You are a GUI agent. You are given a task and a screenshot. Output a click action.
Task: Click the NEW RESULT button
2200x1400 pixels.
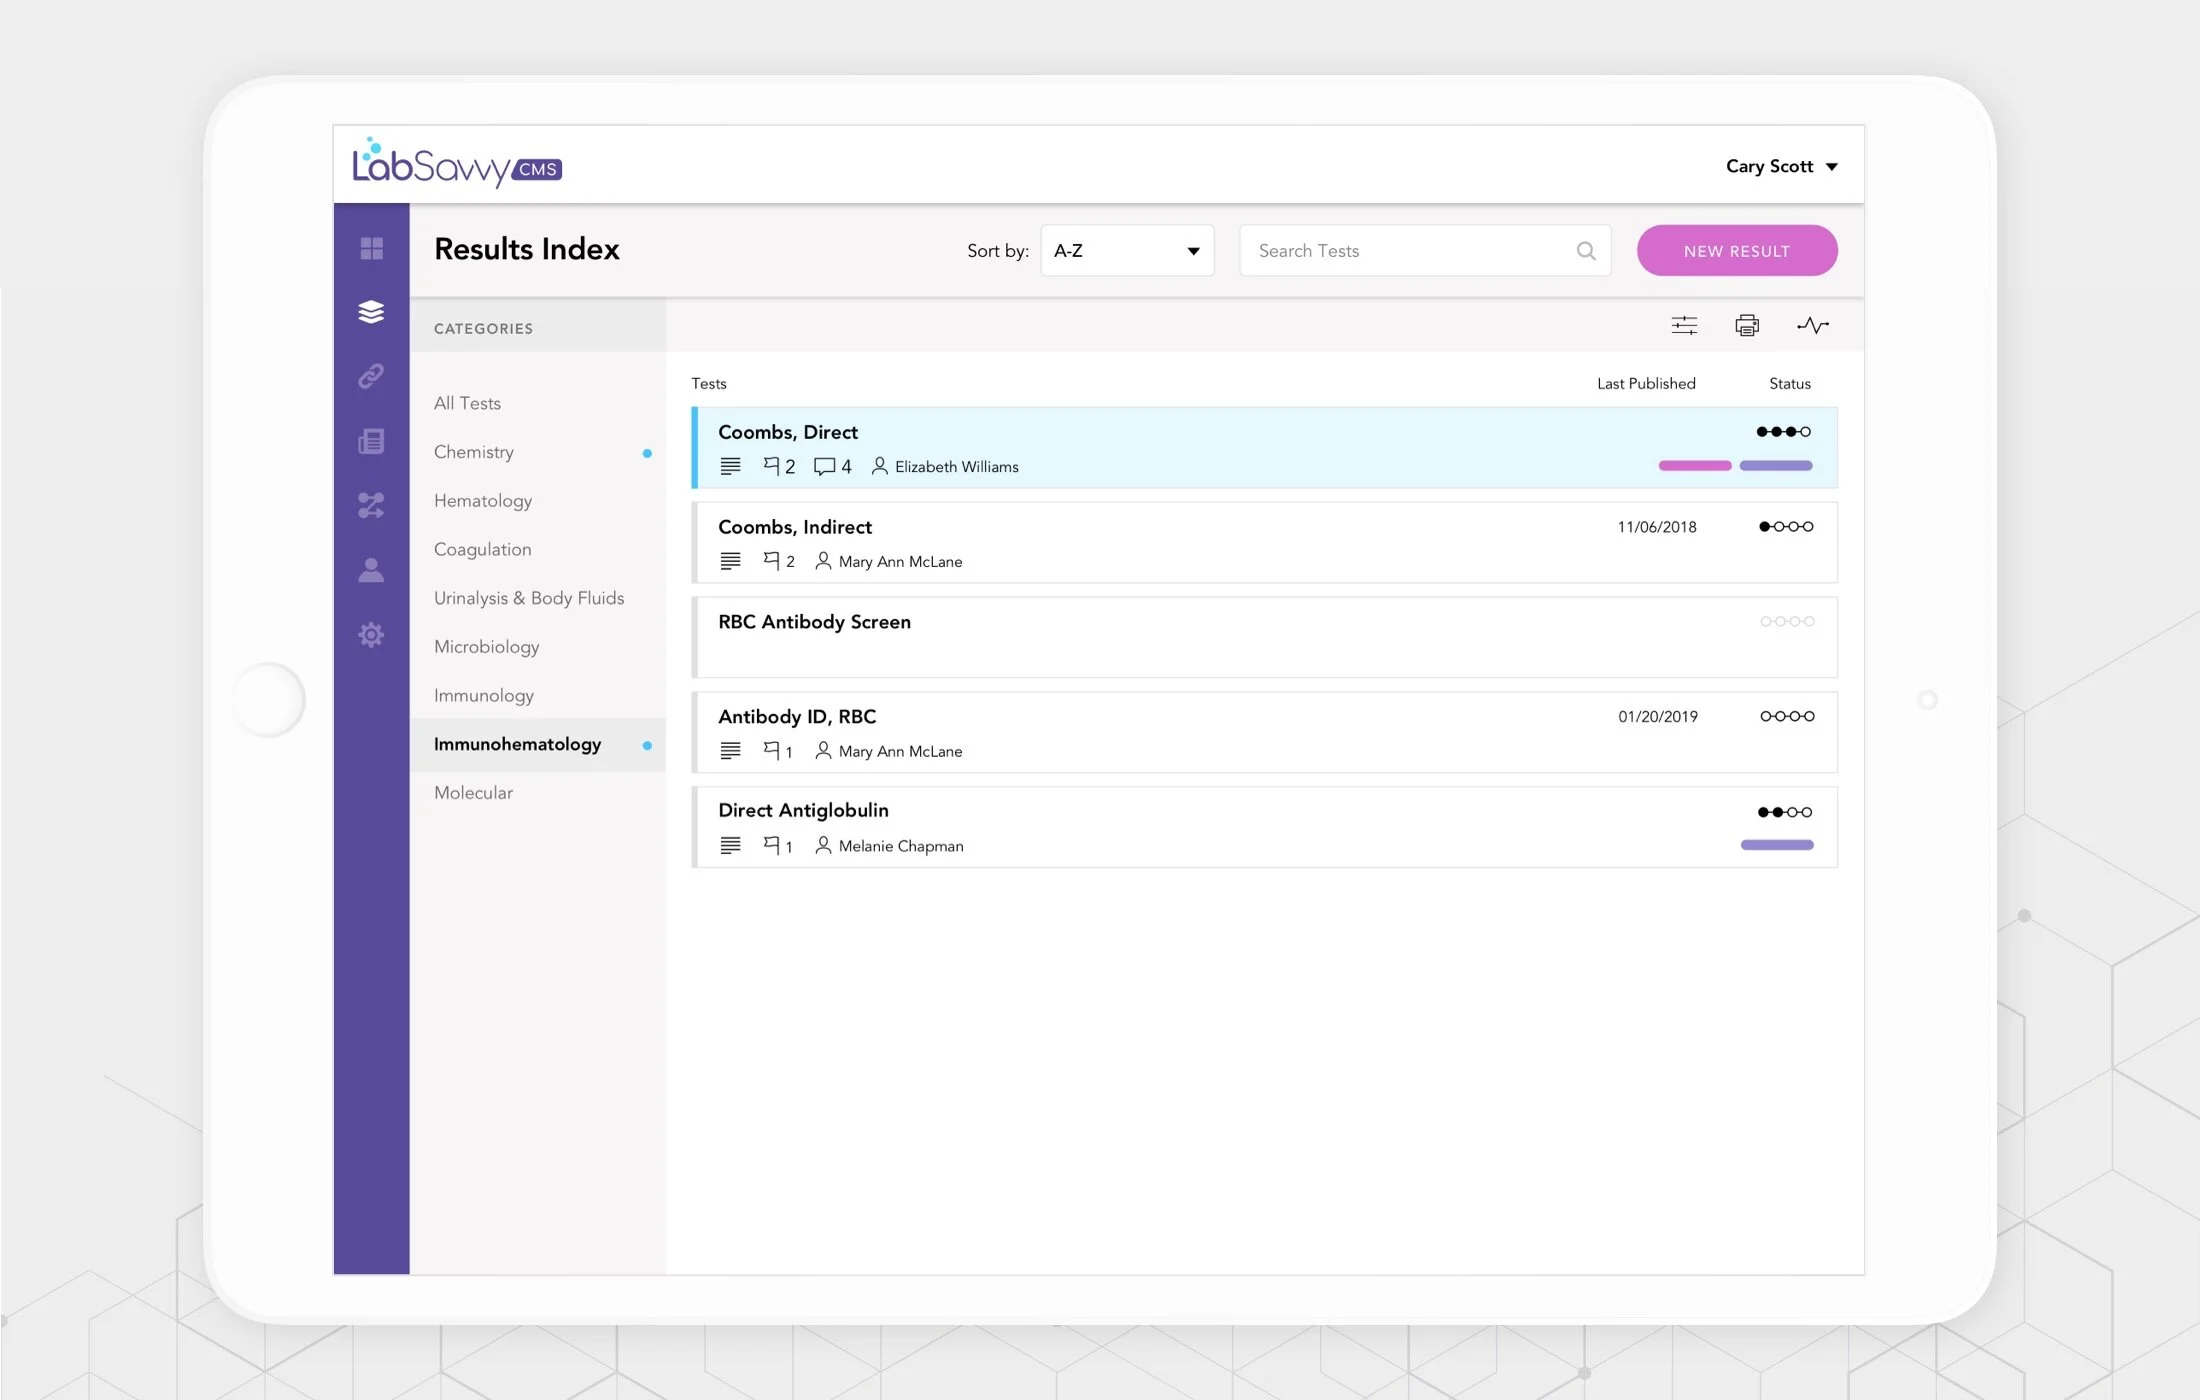[x=1736, y=251]
